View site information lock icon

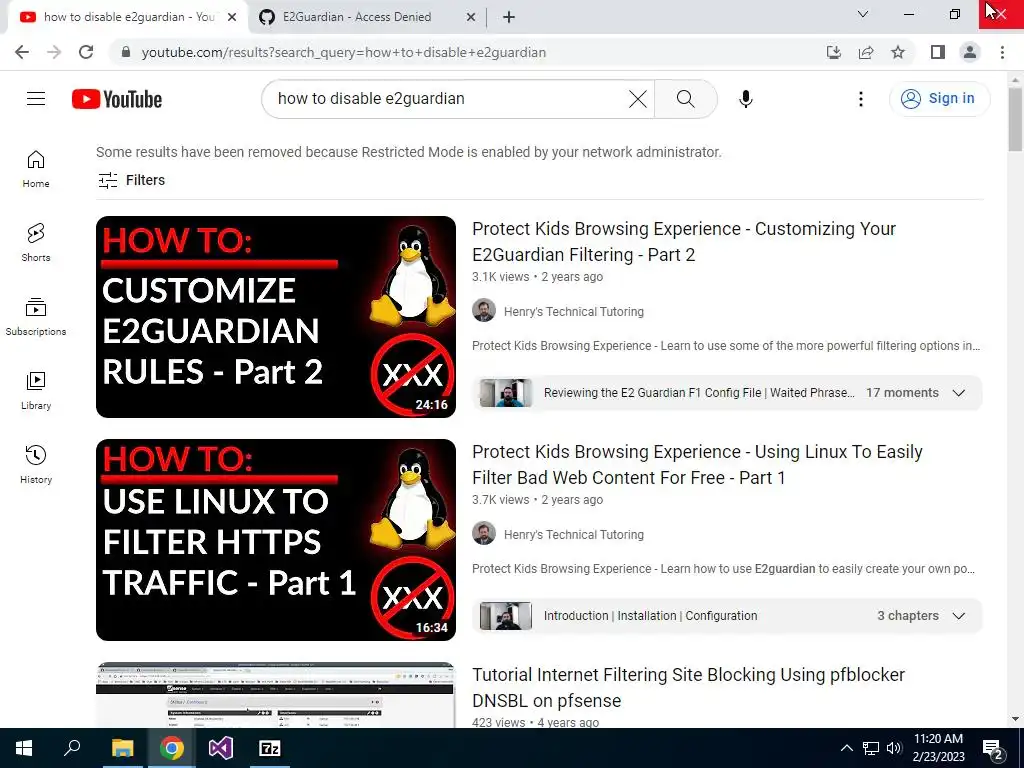point(127,52)
